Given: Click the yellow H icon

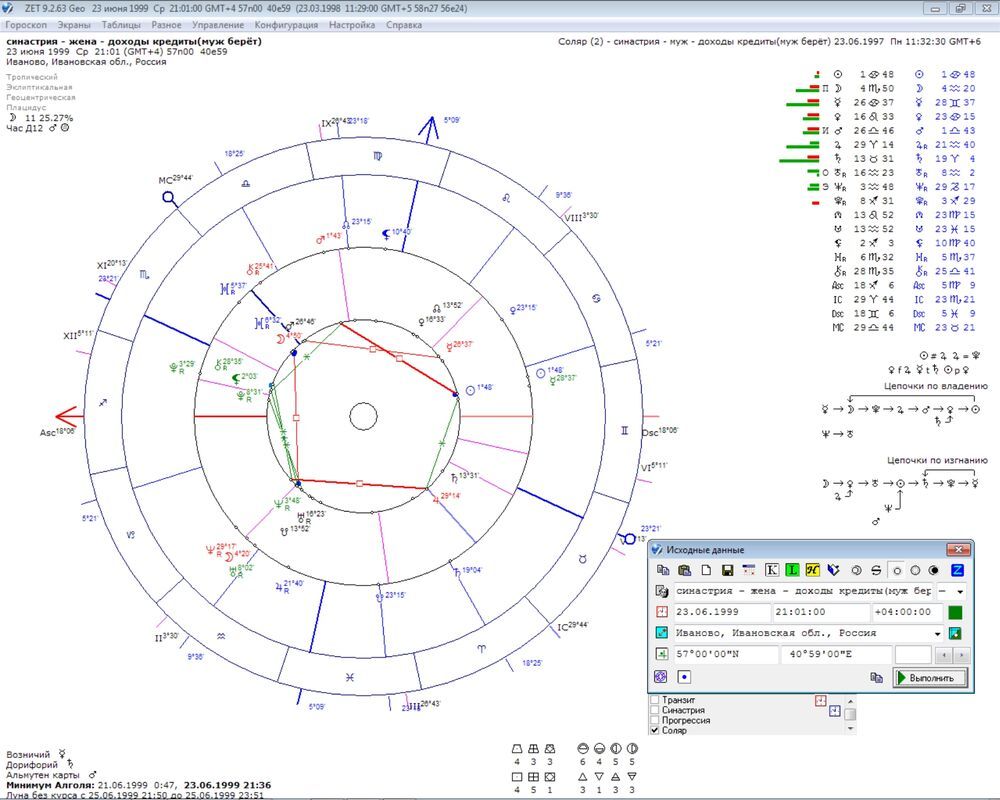Looking at the screenshot, I should 813,570.
